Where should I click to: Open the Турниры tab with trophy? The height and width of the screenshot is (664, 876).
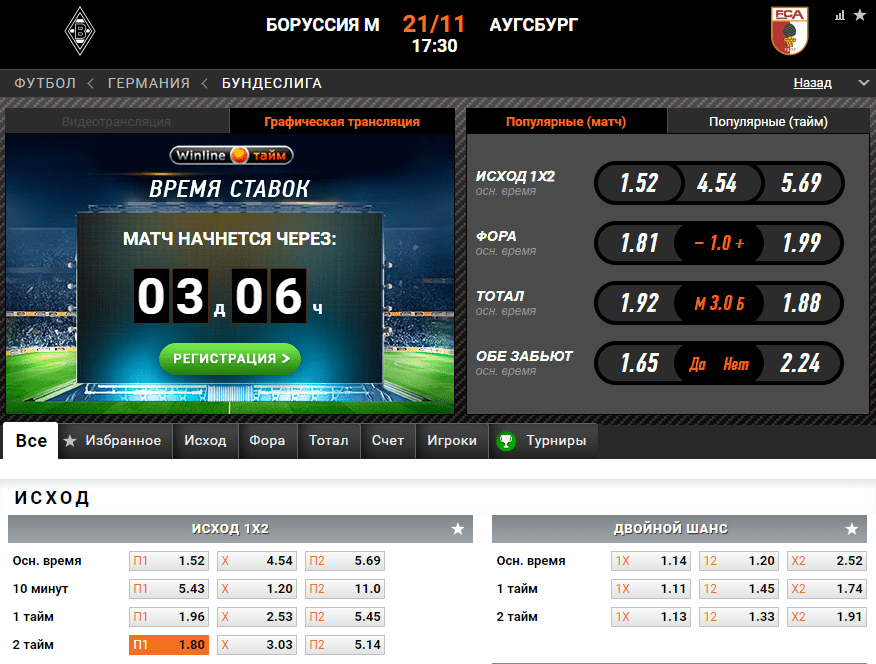coord(543,441)
